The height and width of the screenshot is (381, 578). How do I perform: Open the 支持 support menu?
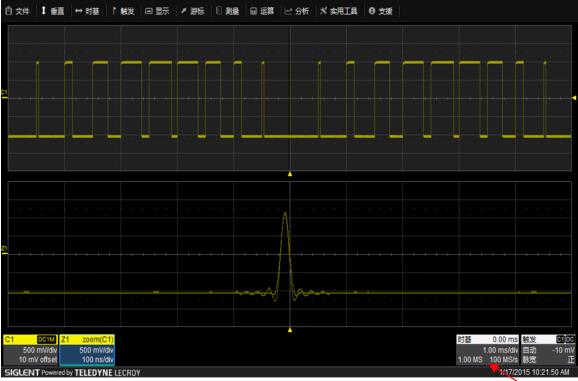pos(380,11)
